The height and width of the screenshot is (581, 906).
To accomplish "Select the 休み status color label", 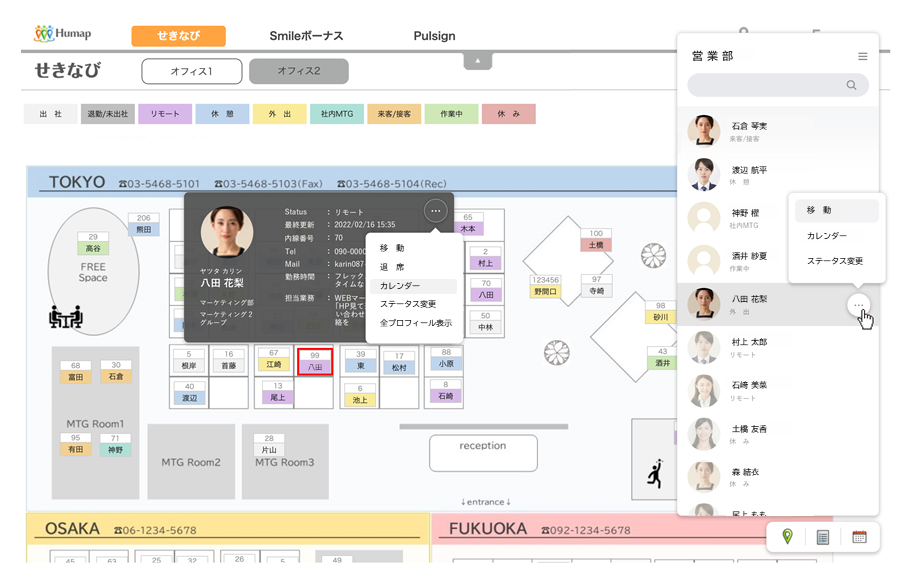I will [509, 115].
